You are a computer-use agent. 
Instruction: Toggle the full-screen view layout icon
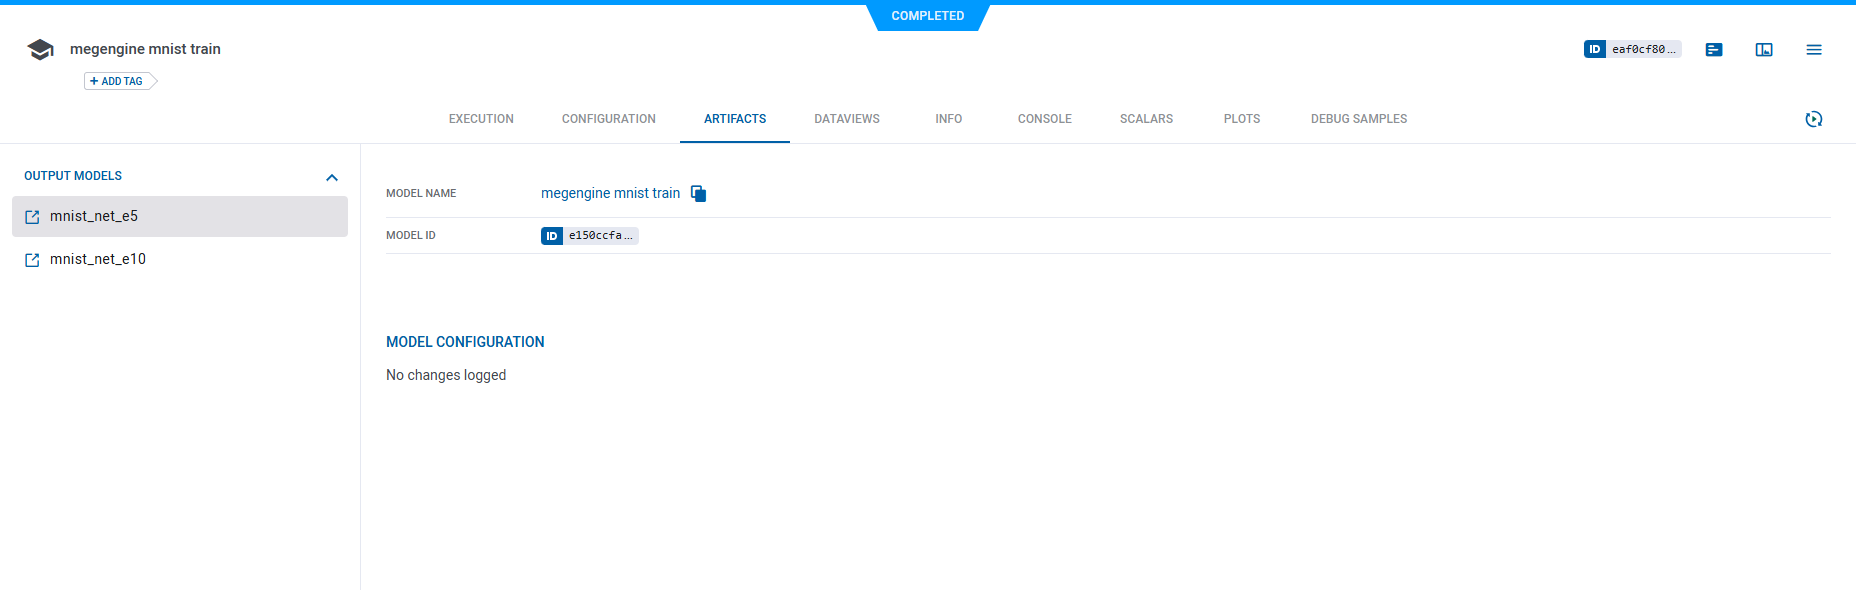point(1764,50)
